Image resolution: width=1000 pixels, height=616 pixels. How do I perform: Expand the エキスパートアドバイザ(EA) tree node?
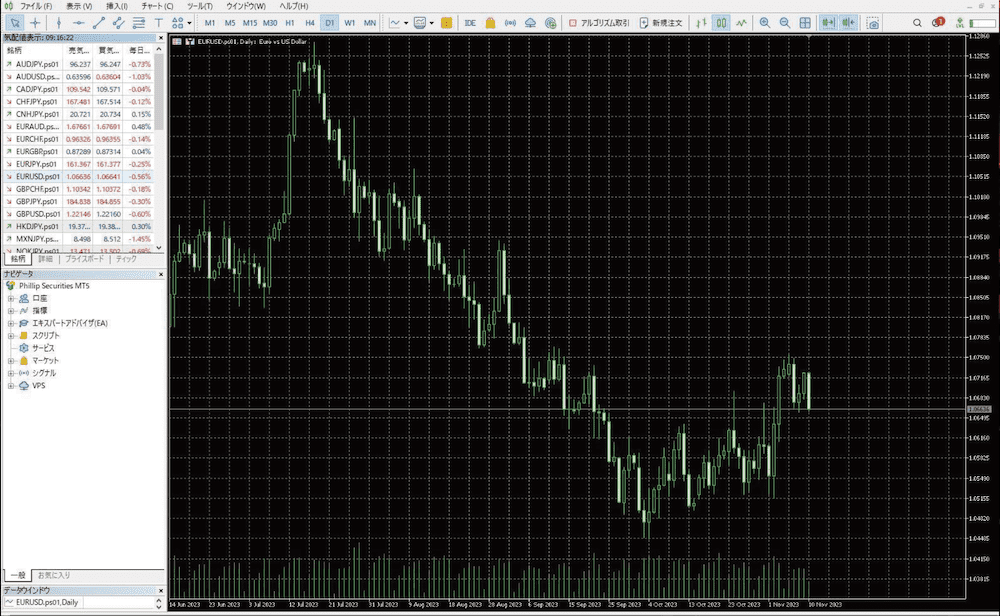[11, 323]
